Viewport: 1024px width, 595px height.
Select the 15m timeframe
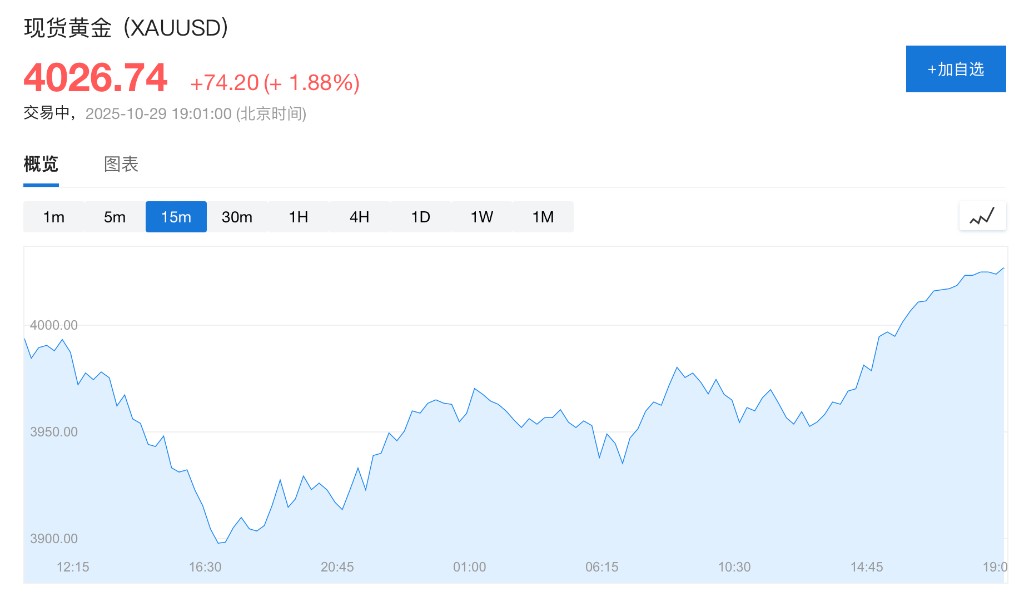coord(176,217)
